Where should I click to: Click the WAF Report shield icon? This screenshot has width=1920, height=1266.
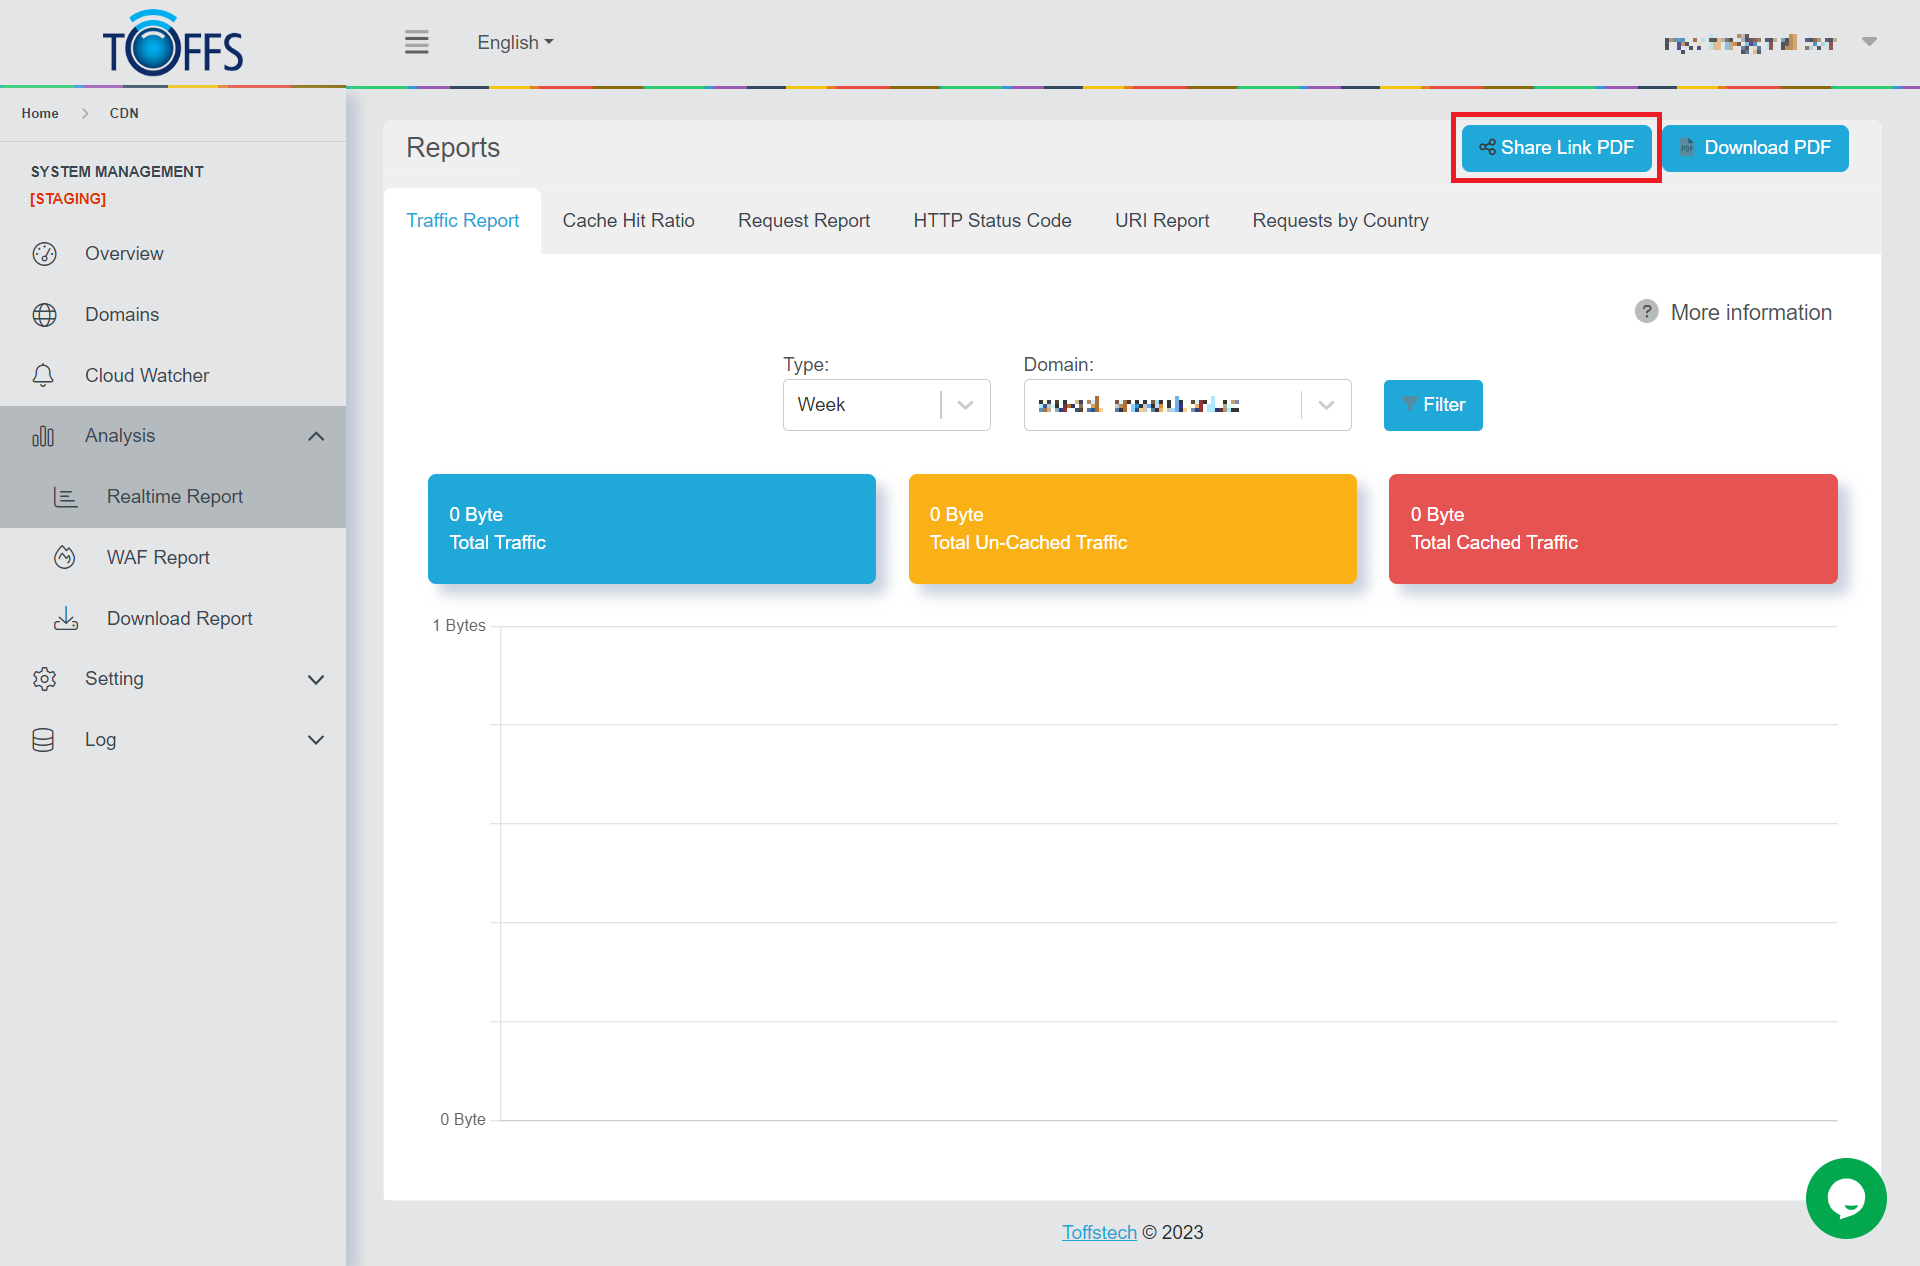65,558
